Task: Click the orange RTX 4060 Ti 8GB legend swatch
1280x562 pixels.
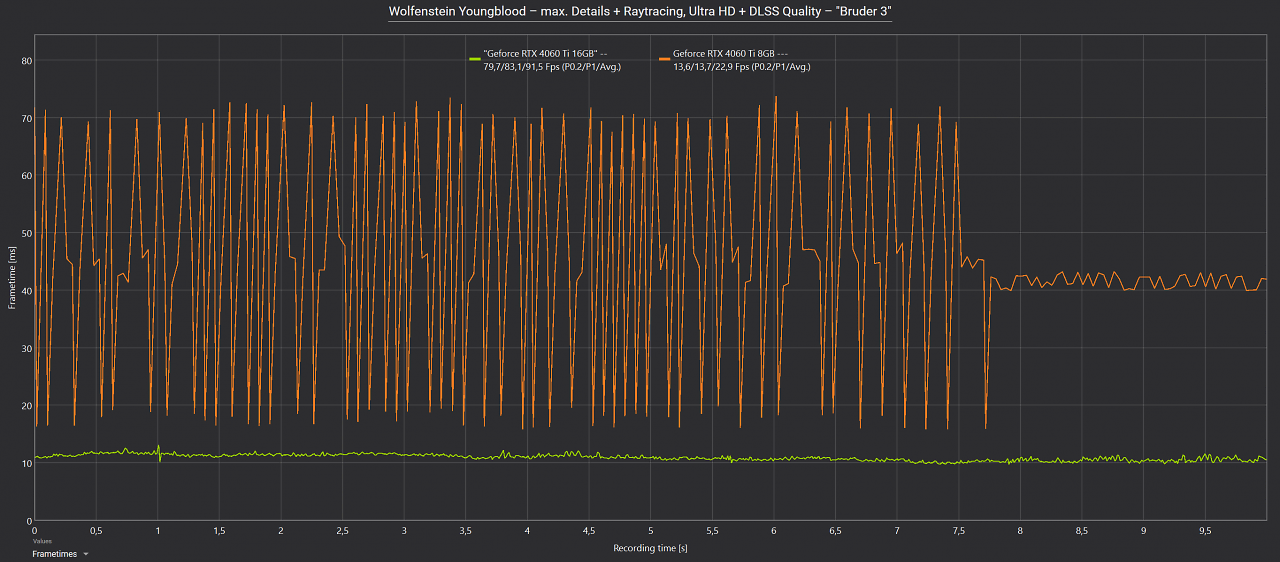Action: tap(664, 60)
